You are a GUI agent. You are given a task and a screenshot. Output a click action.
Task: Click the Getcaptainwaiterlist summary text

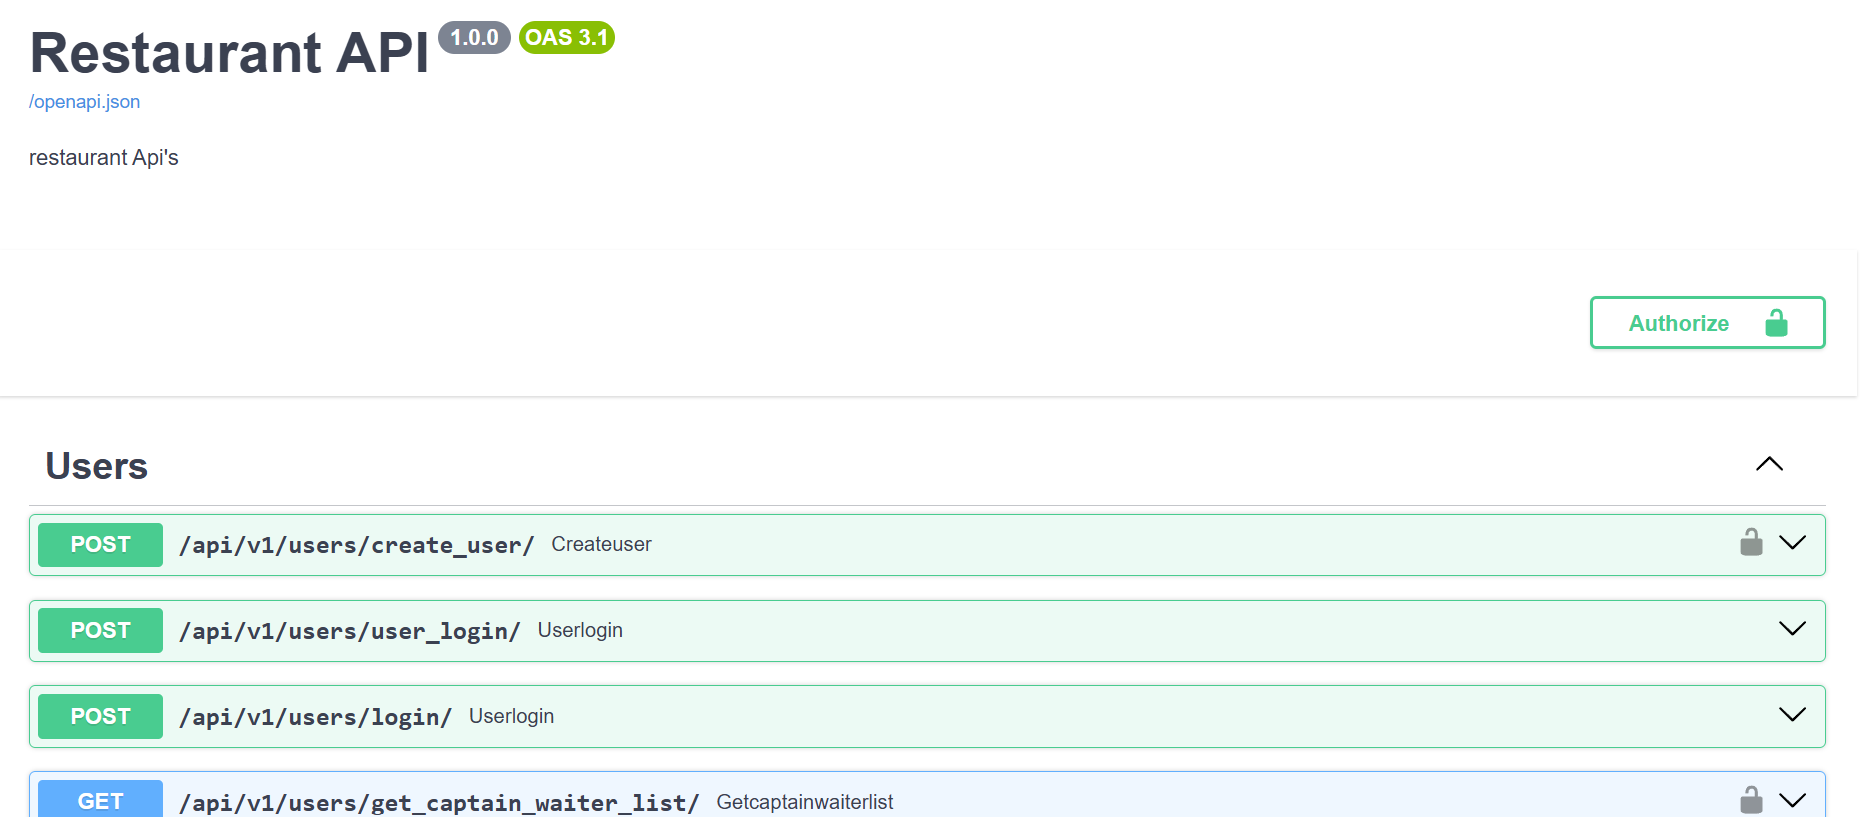coord(804,802)
